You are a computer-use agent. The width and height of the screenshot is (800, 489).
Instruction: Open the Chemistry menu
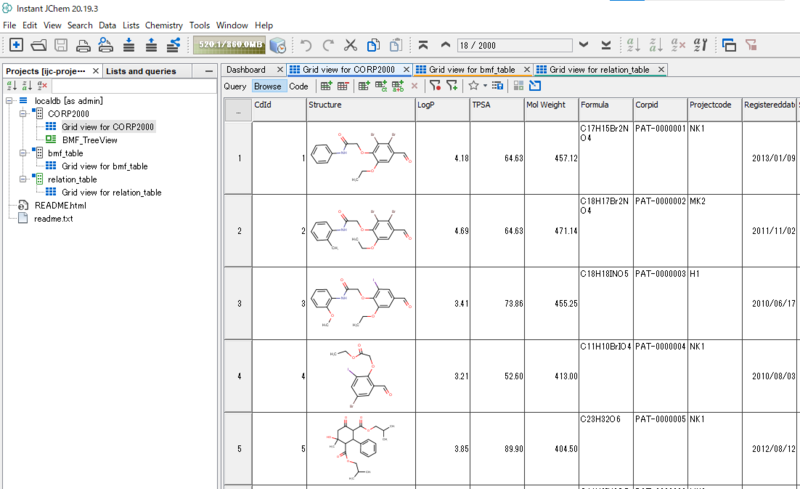pos(164,25)
